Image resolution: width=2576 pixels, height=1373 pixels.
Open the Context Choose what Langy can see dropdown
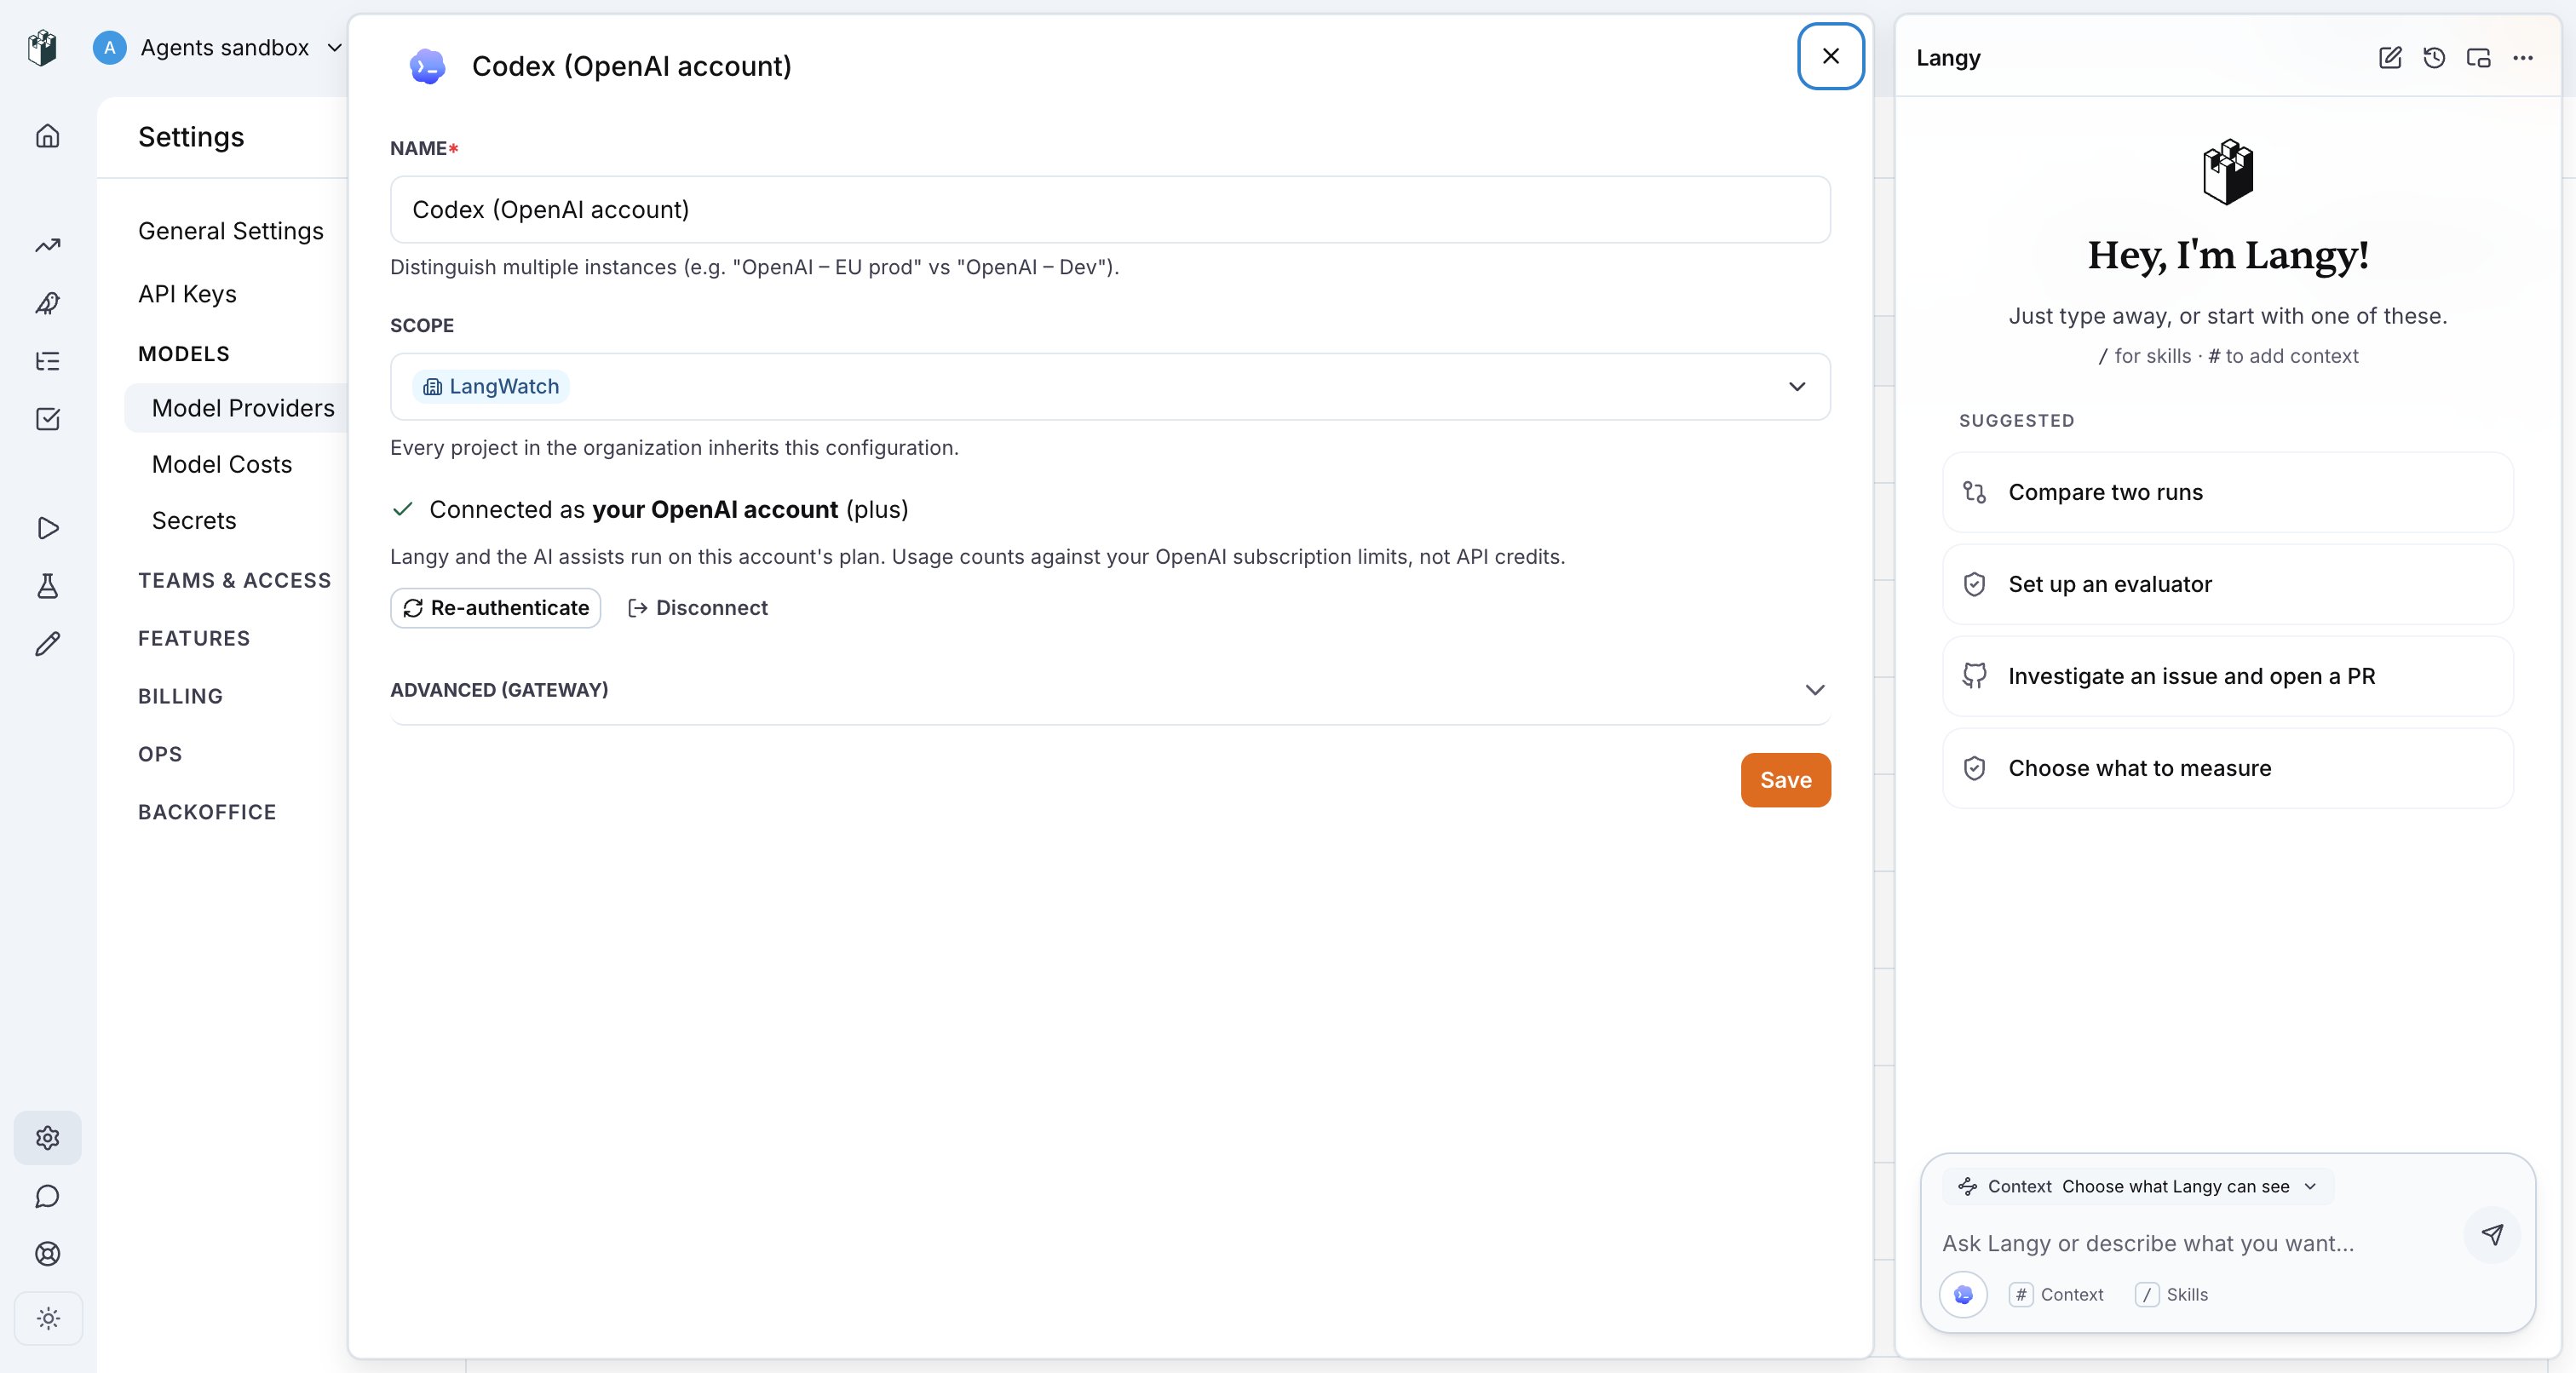click(2137, 1186)
